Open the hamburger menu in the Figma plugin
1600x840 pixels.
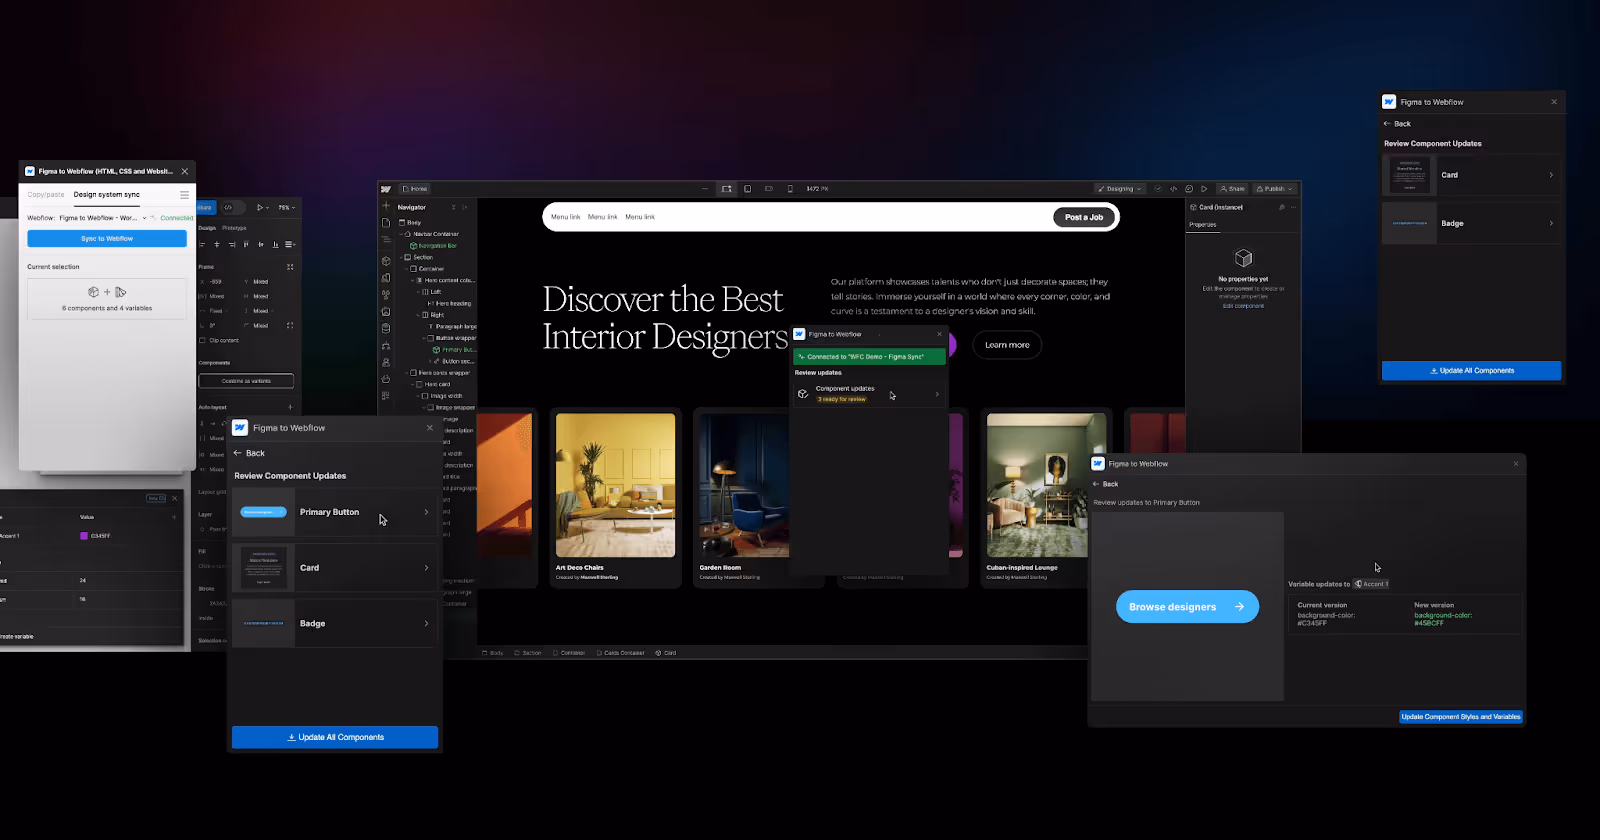tap(184, 195)
